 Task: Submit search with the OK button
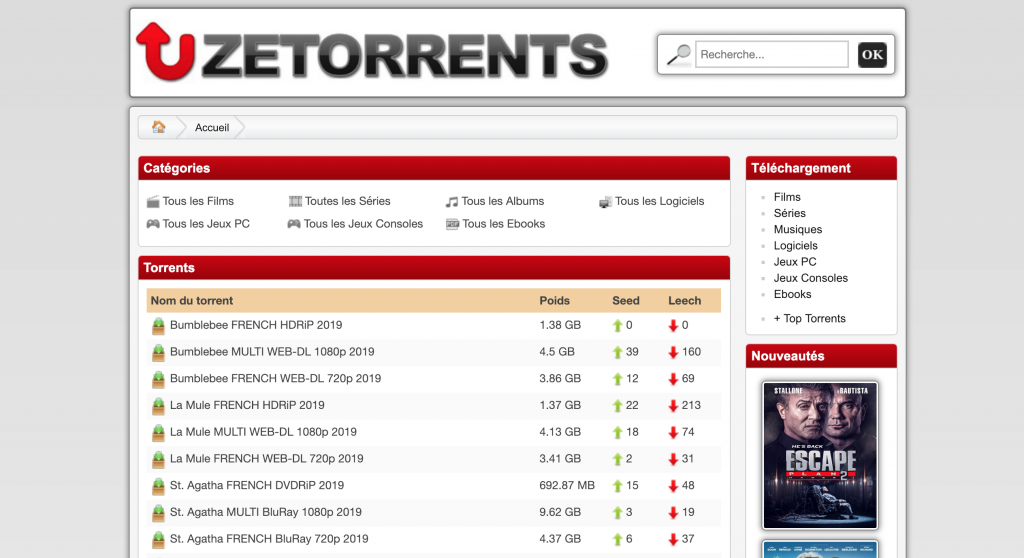(x=872, y=54)
